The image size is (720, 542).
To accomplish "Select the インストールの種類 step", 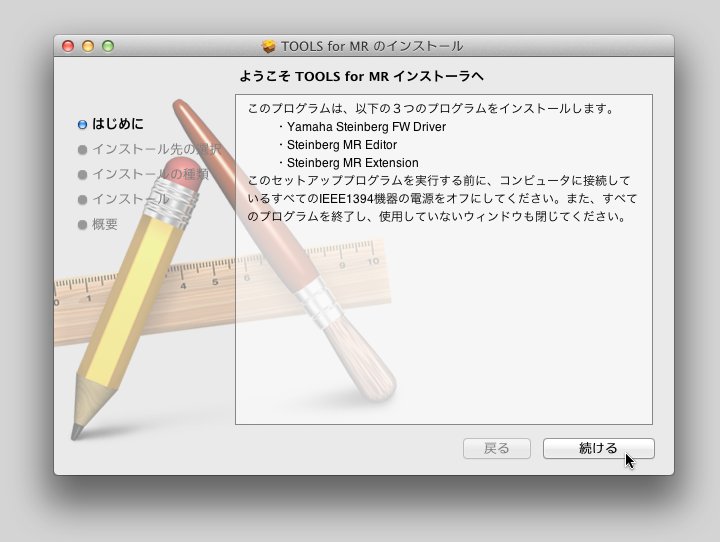I will [x=151, y=175].
